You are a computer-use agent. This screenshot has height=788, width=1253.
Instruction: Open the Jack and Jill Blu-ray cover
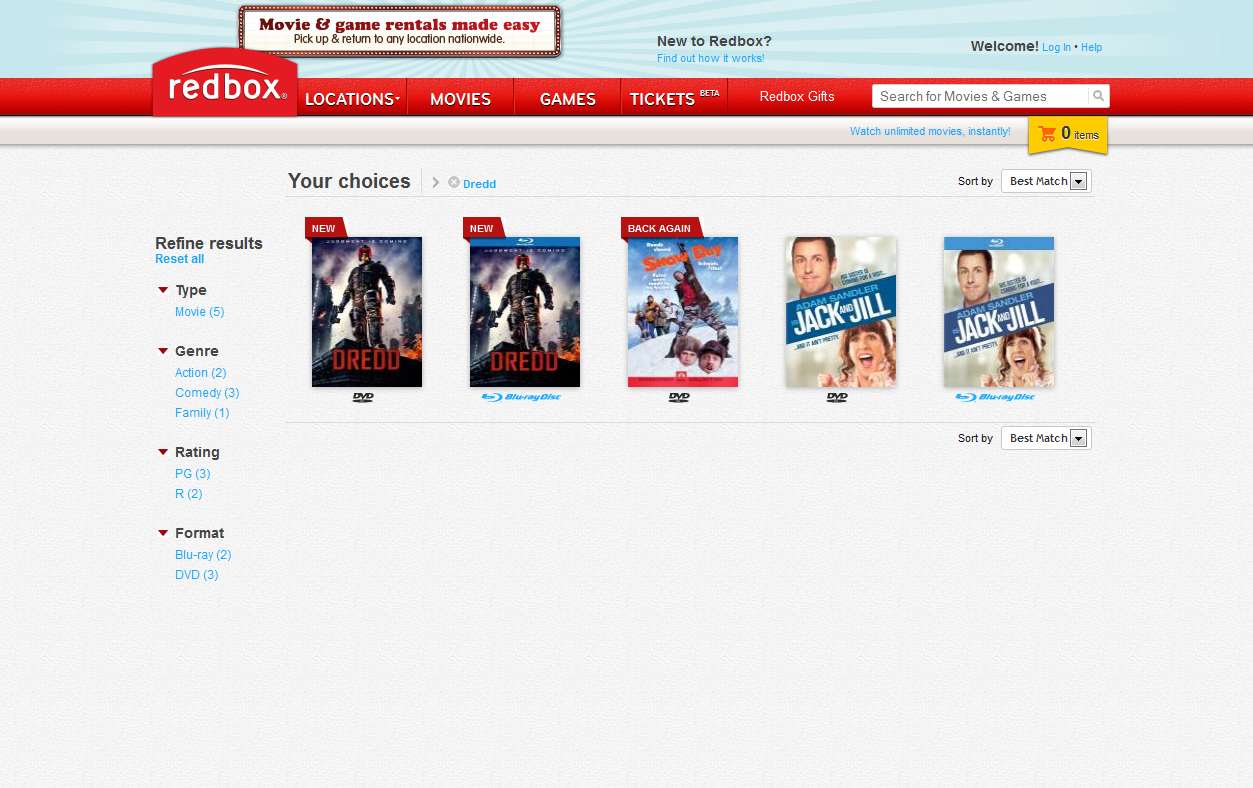pyautogui.click(x=999, y=312)
